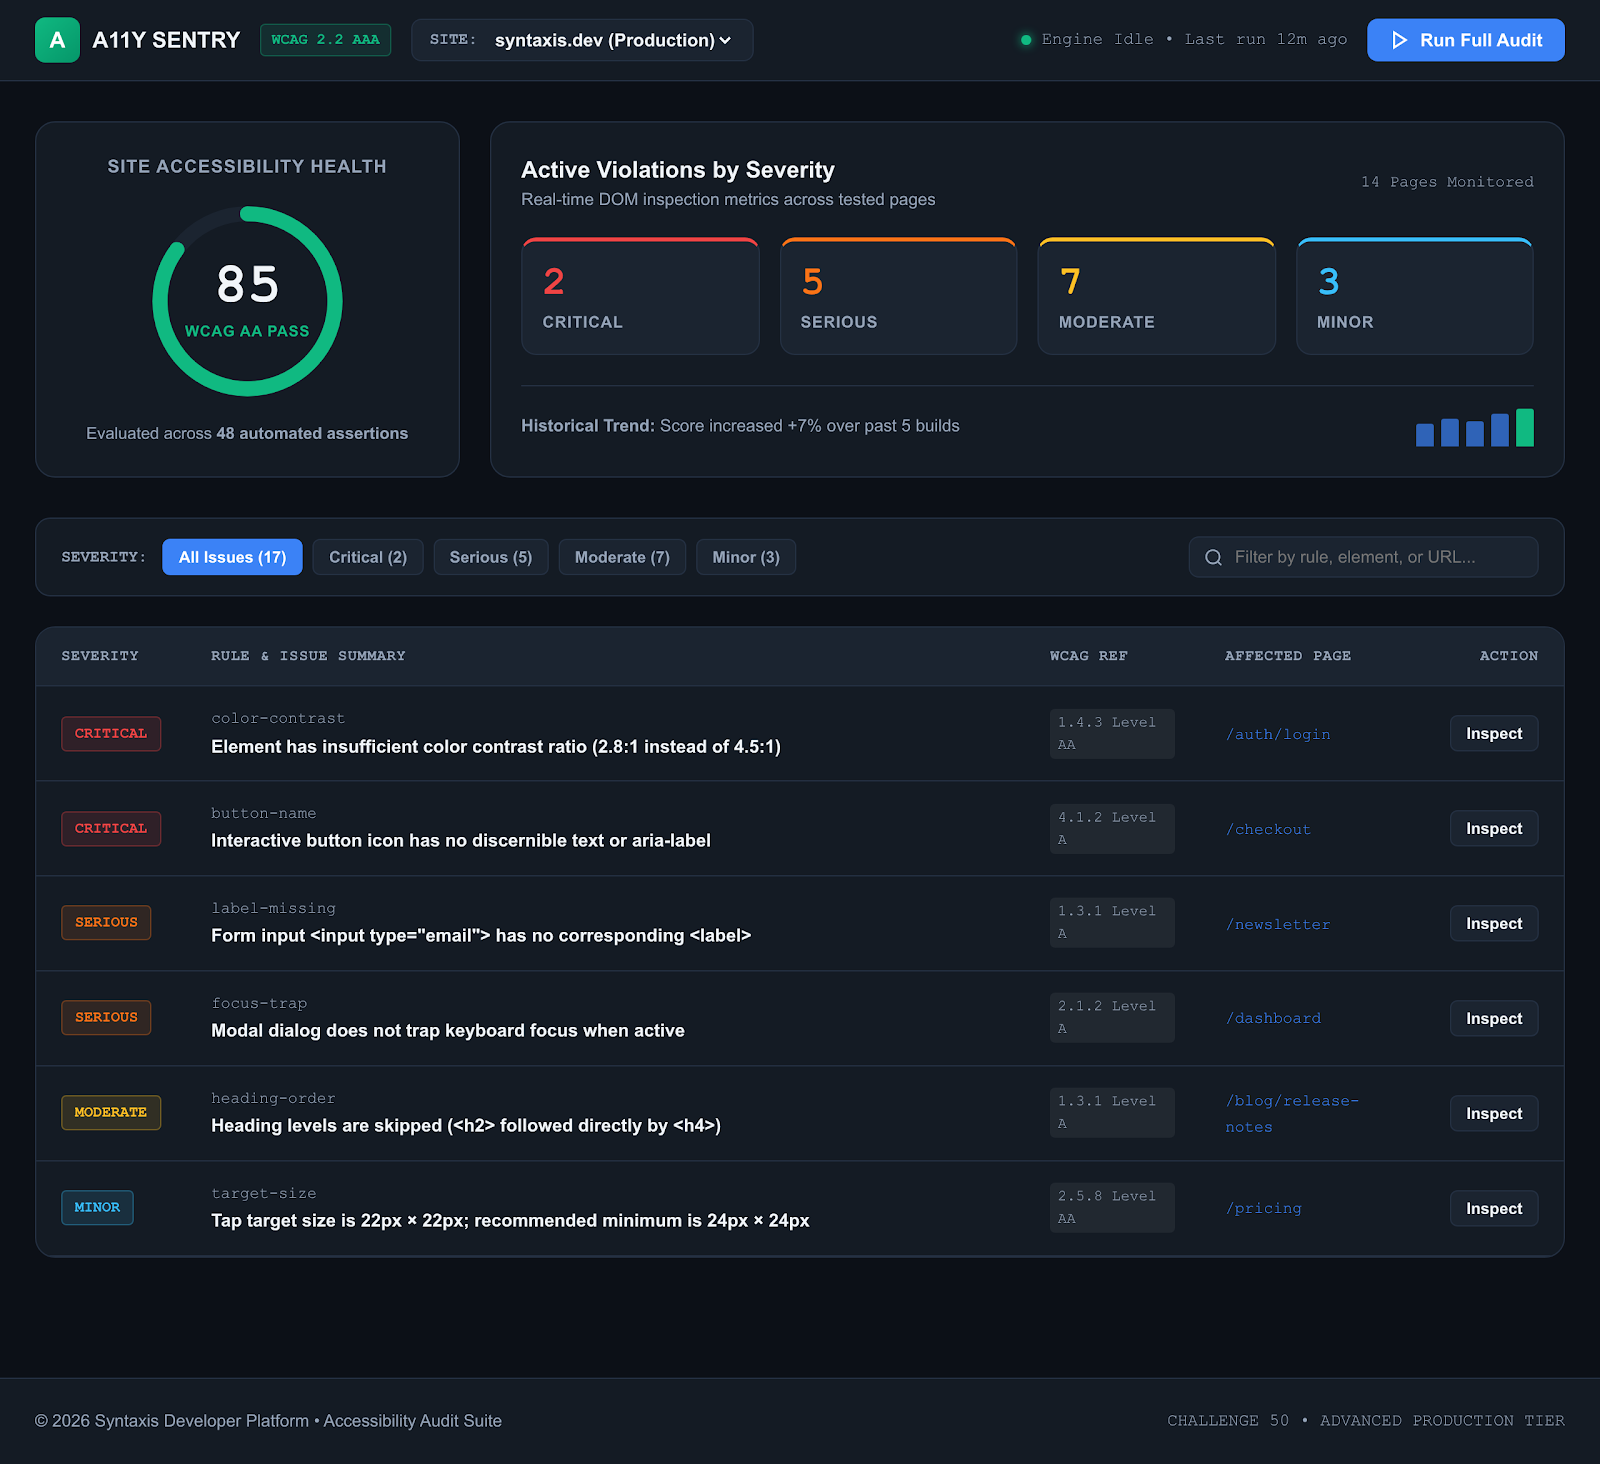The width and height of the screenshot is (1600, 1464).
Task: Click the green latest-build trend bar
Action: click(1524, 428)
